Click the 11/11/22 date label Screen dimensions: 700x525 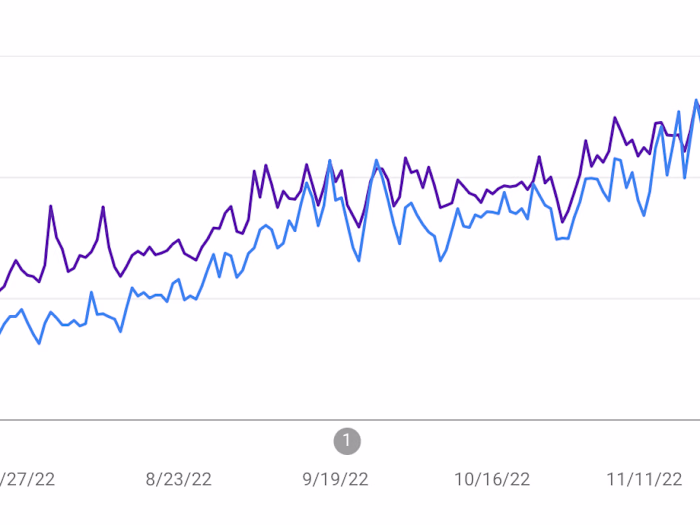point(645,479)
